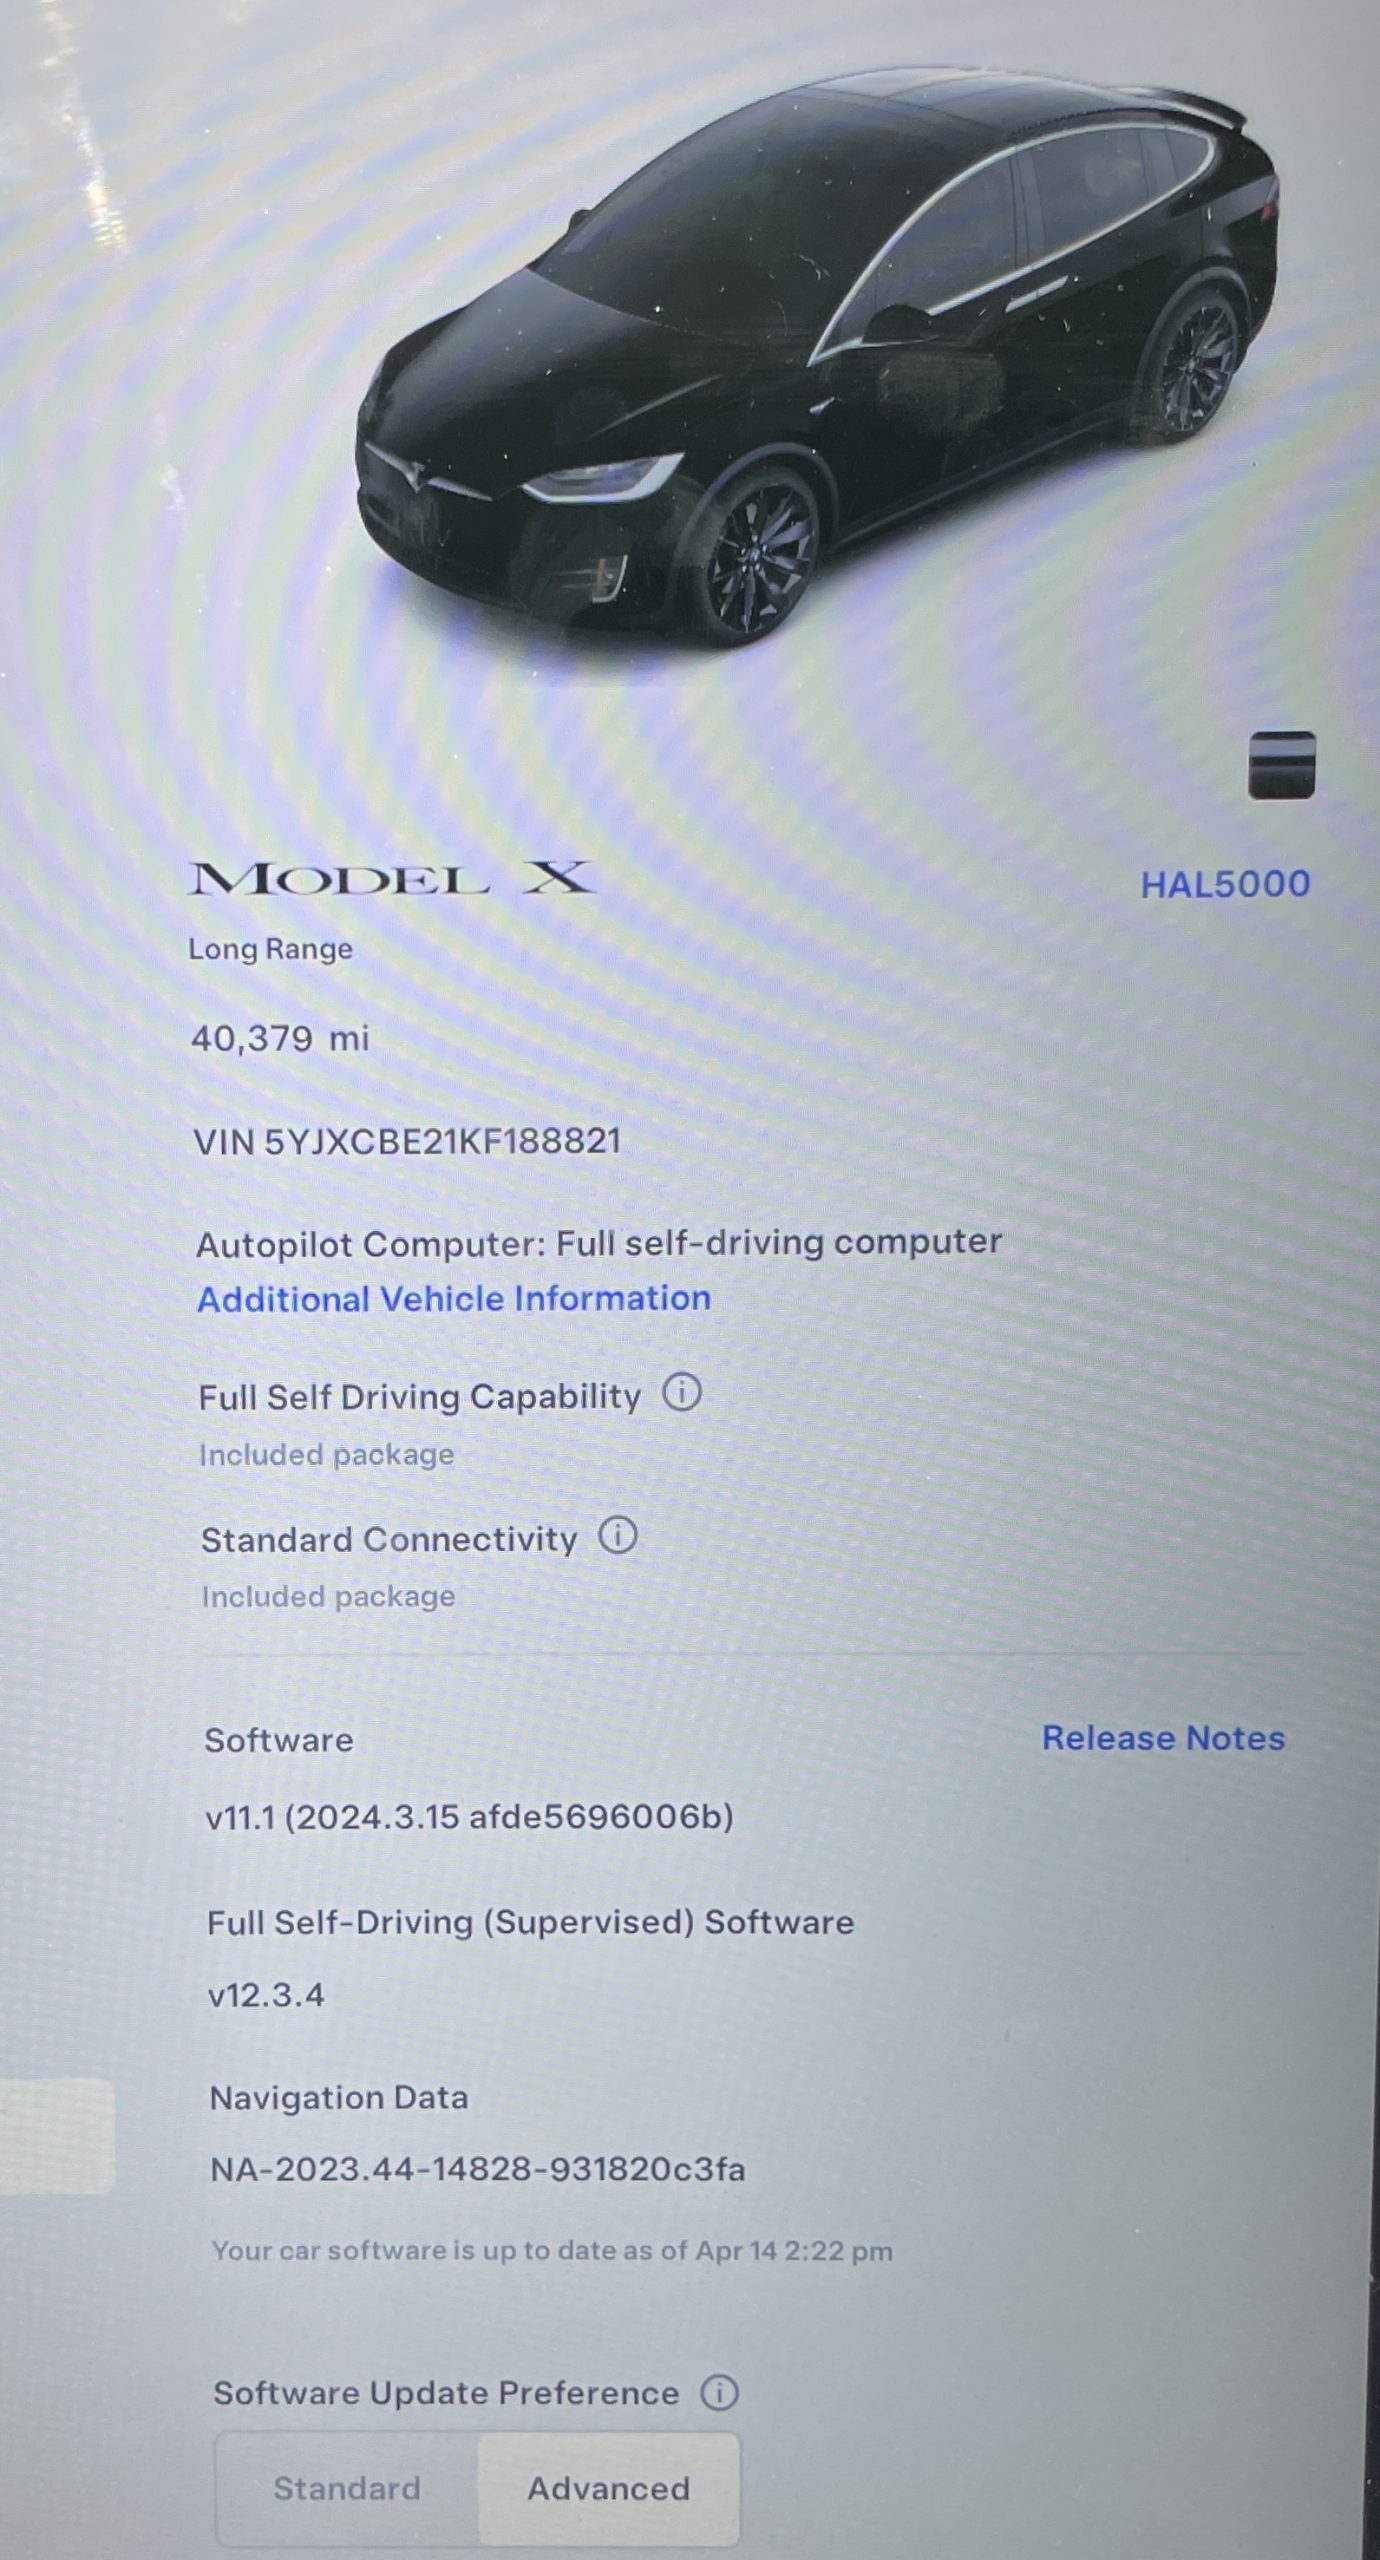Tap the Full Self-Driving v12.3.4 version

266,1995
